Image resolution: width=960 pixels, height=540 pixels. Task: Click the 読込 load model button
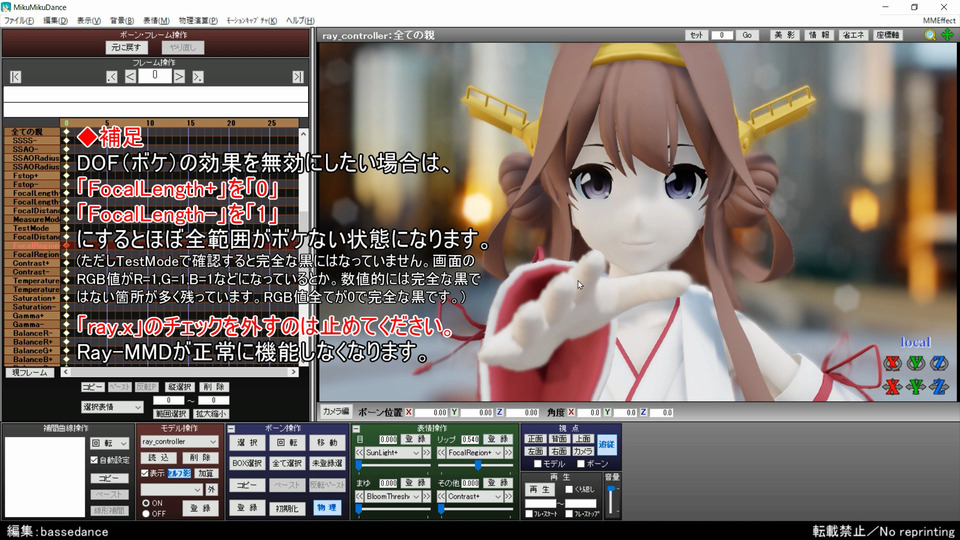[159, 457]
